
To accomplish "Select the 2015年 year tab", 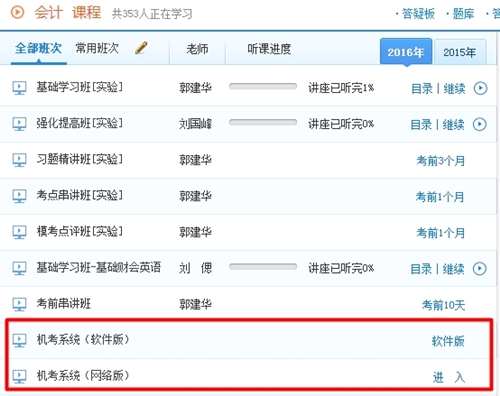I will tap(460, 52).
